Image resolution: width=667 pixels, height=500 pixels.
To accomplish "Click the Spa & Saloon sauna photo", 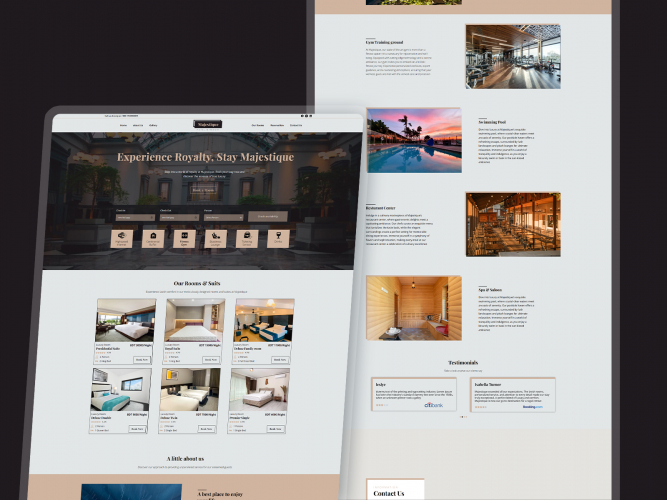I will [414, 308].
